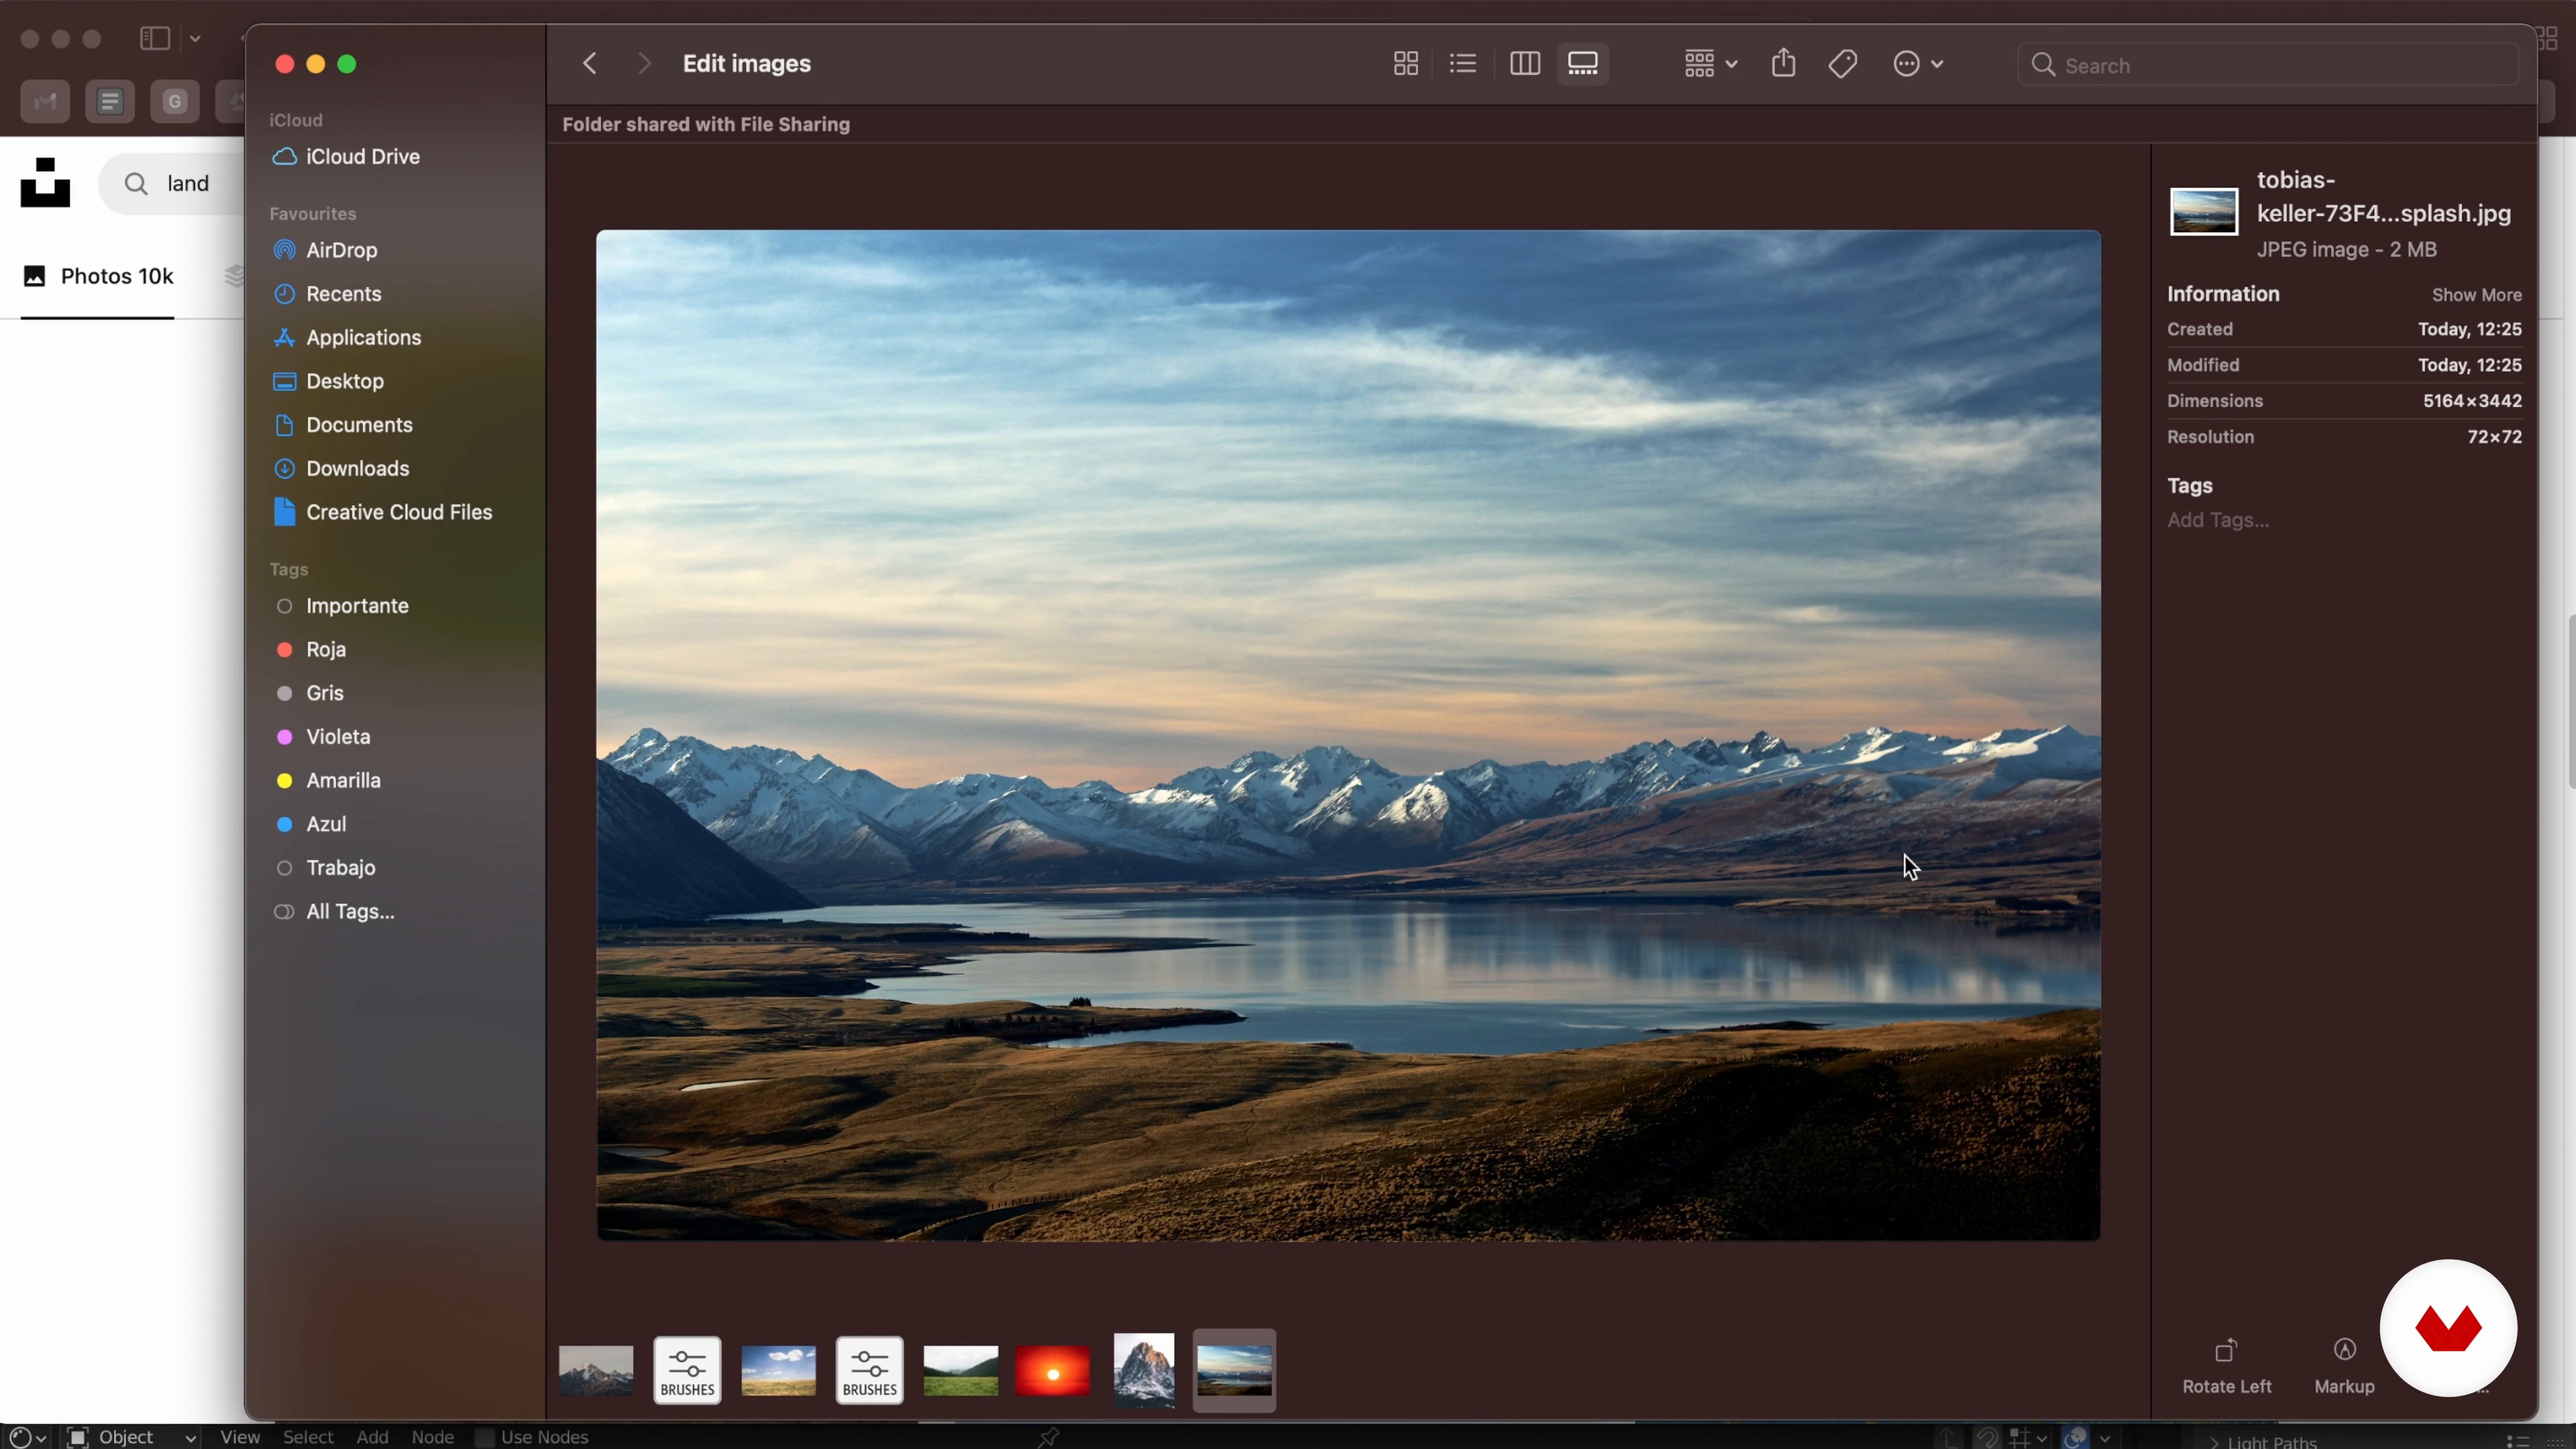Screen dimensions: 2576x1449
Task: Go forward in Finder navigation
Action: (x=645, y=64)
